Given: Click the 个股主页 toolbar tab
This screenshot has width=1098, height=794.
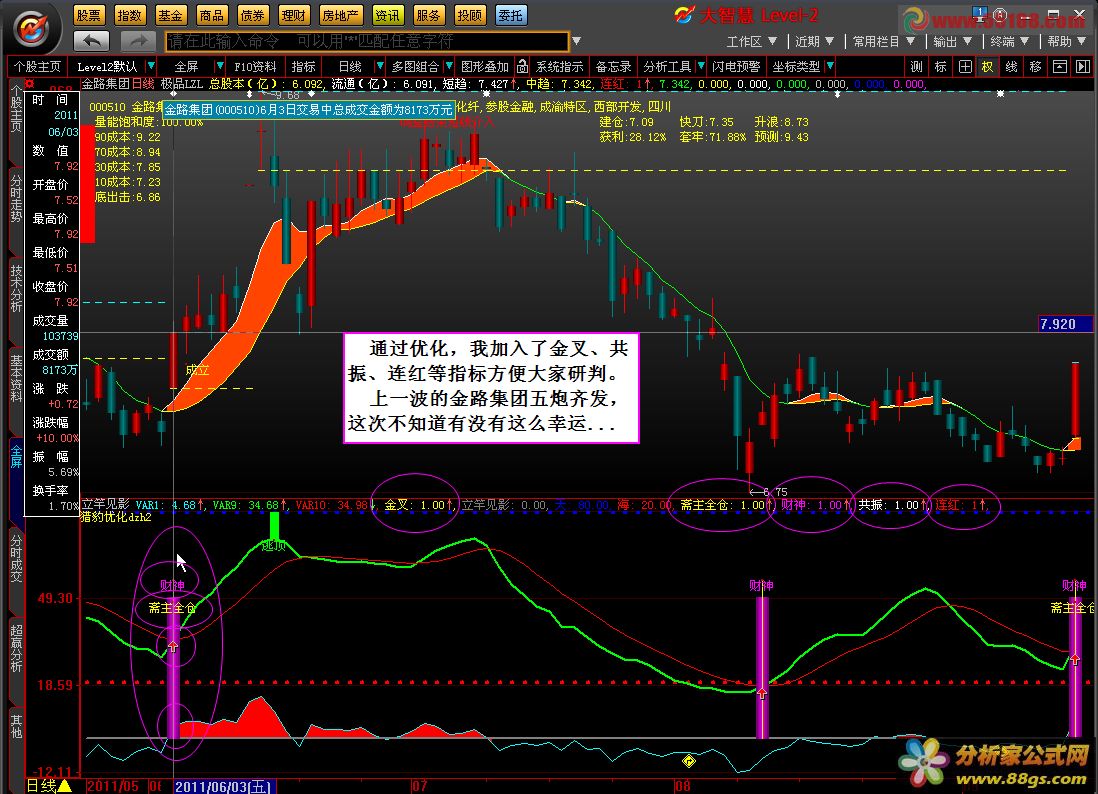Looking at the screenshot, I should coord(38,67).
